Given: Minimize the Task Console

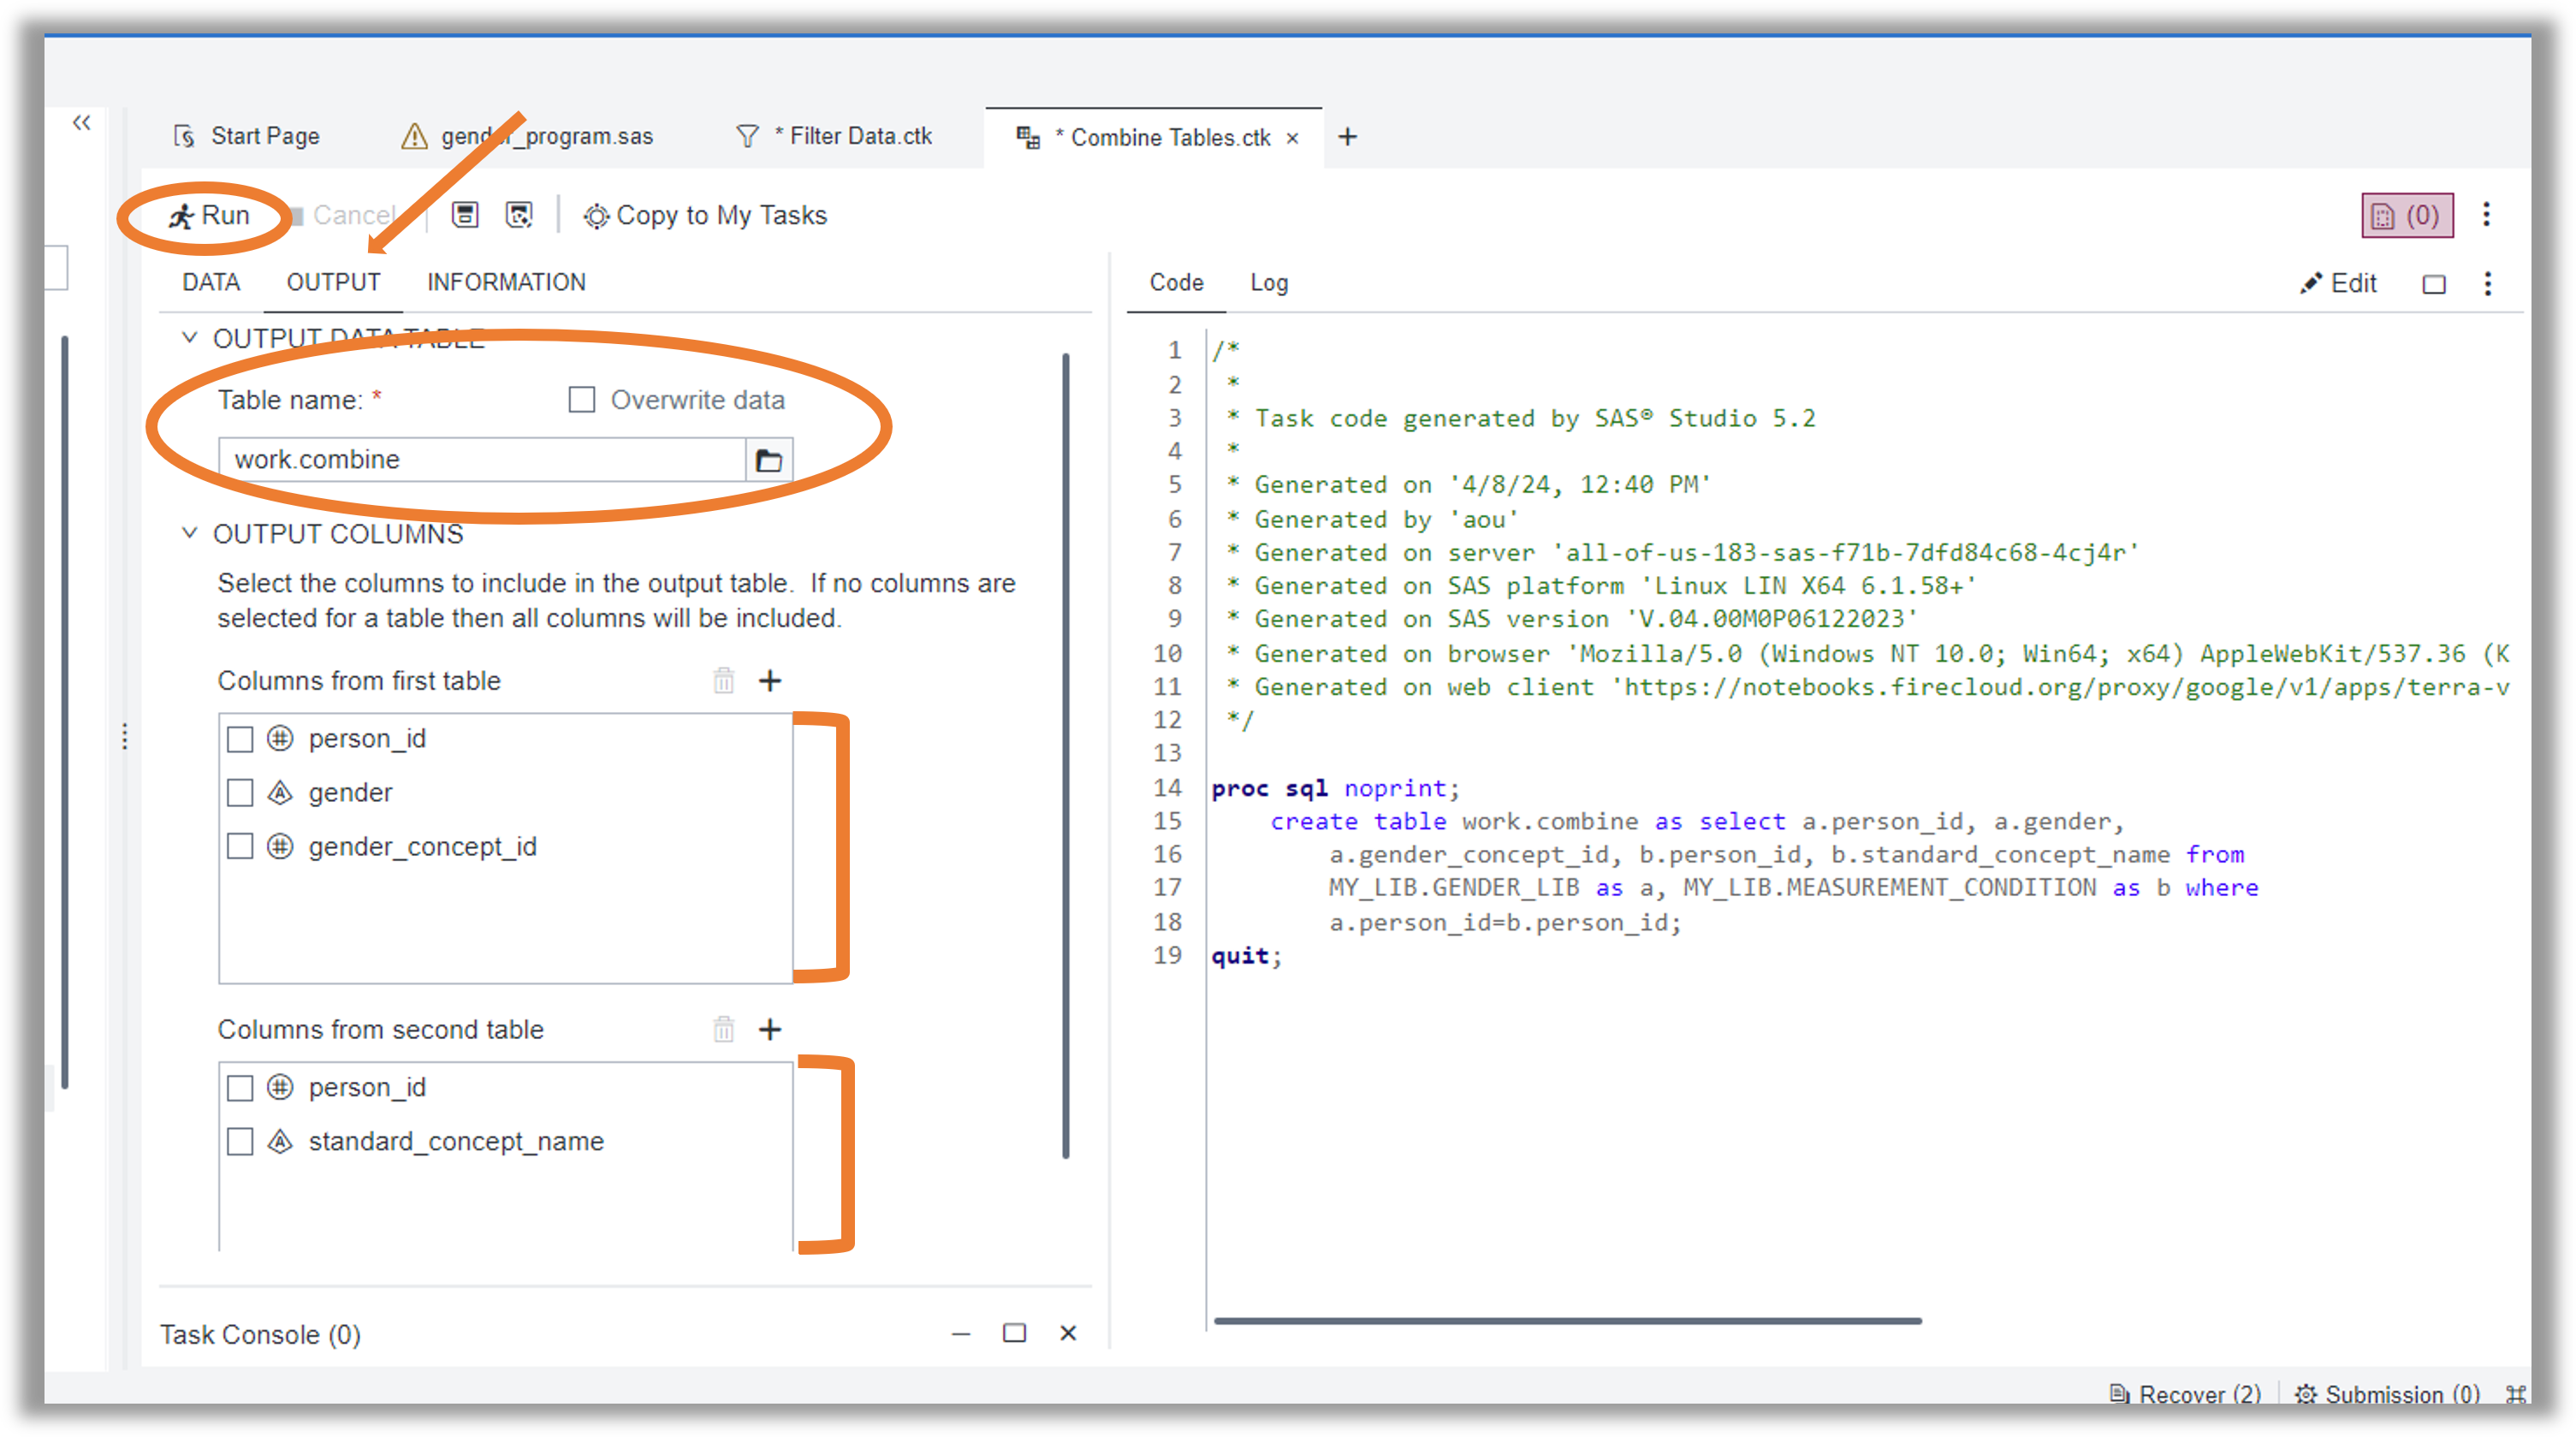Looking at the screenshot, I should (961, 1333).
